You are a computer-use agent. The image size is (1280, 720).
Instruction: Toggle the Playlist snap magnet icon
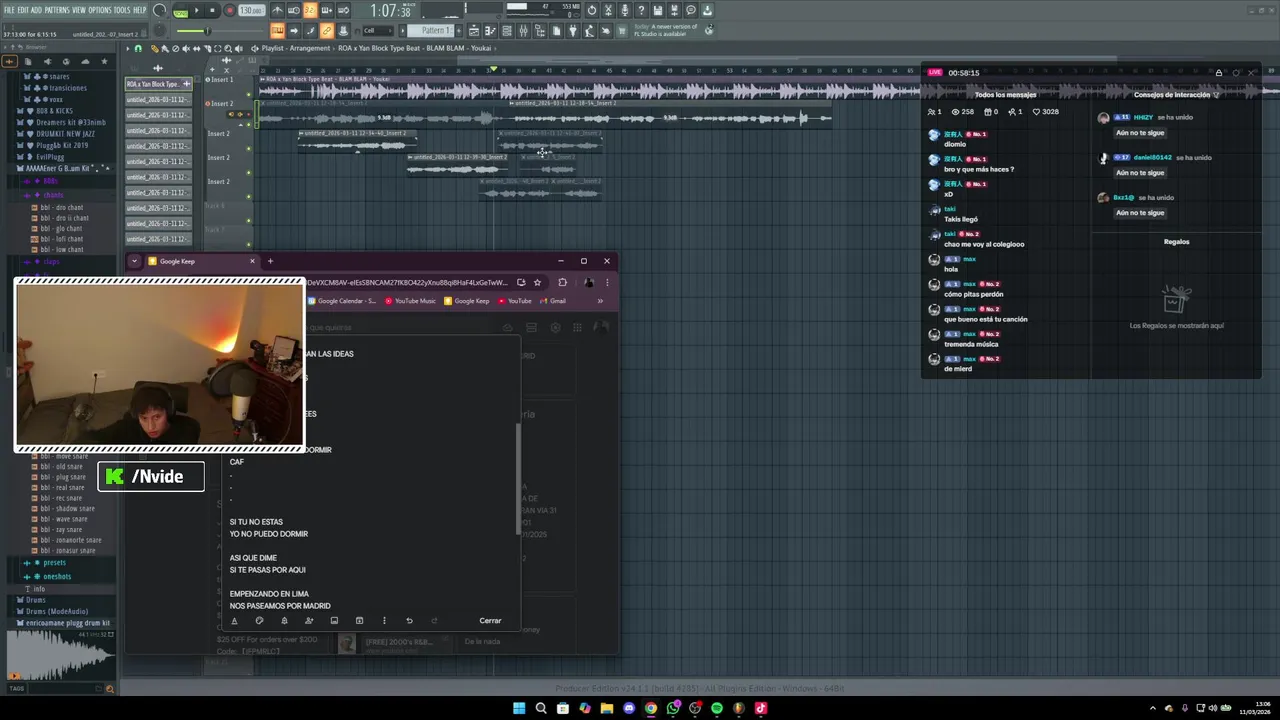(138, 48)
